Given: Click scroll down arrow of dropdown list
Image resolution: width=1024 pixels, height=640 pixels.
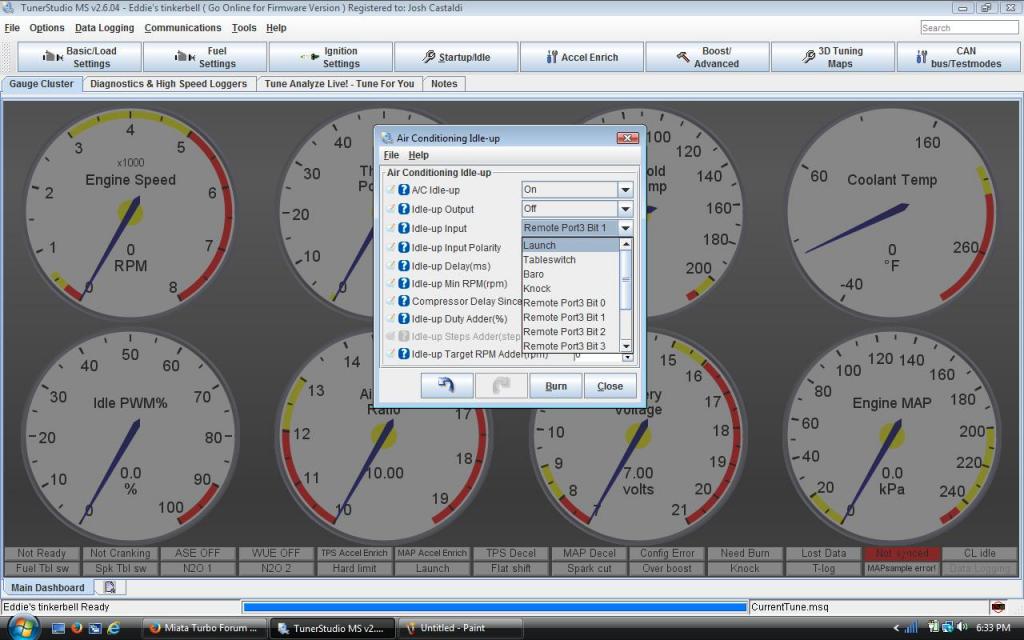Looking at the screenshot, I should click(x=626, y=346).
